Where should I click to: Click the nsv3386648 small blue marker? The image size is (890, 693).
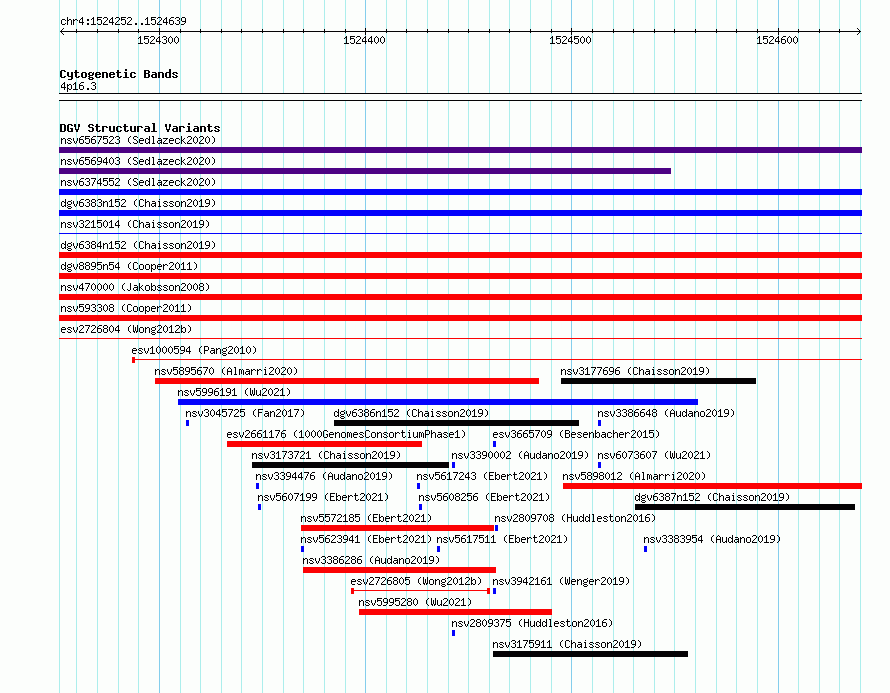coord(599,423)
